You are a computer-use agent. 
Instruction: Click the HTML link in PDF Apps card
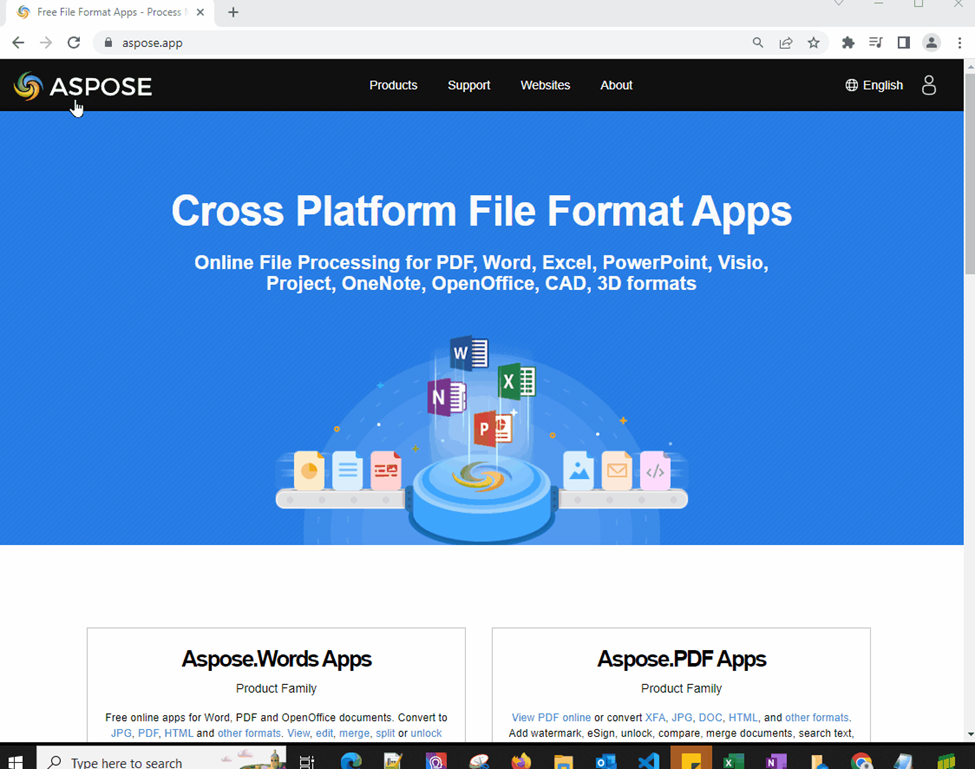click(743, 717)
